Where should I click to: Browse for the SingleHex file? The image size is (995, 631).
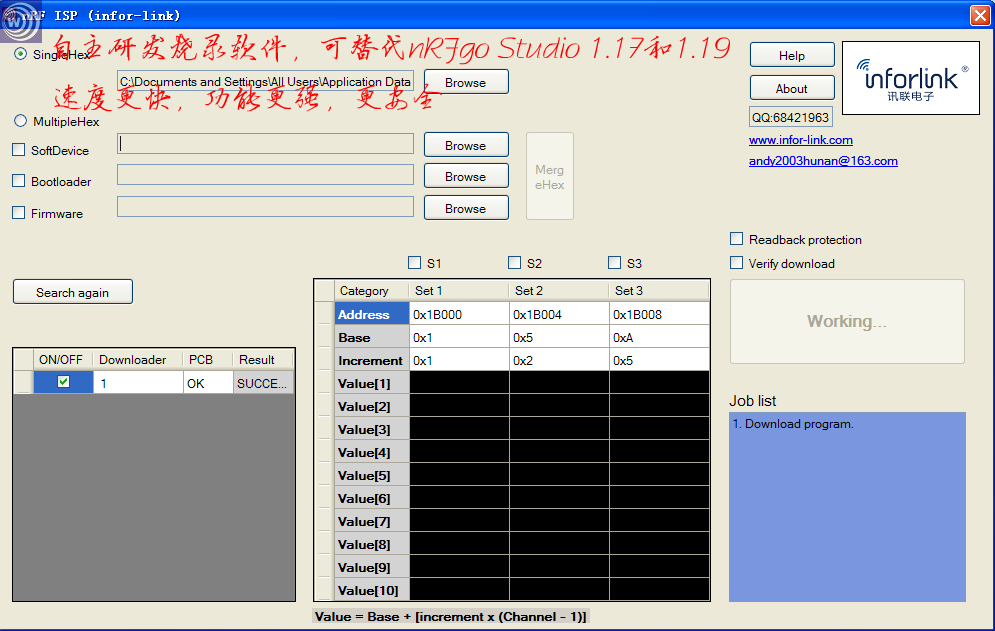coord(466,82)
